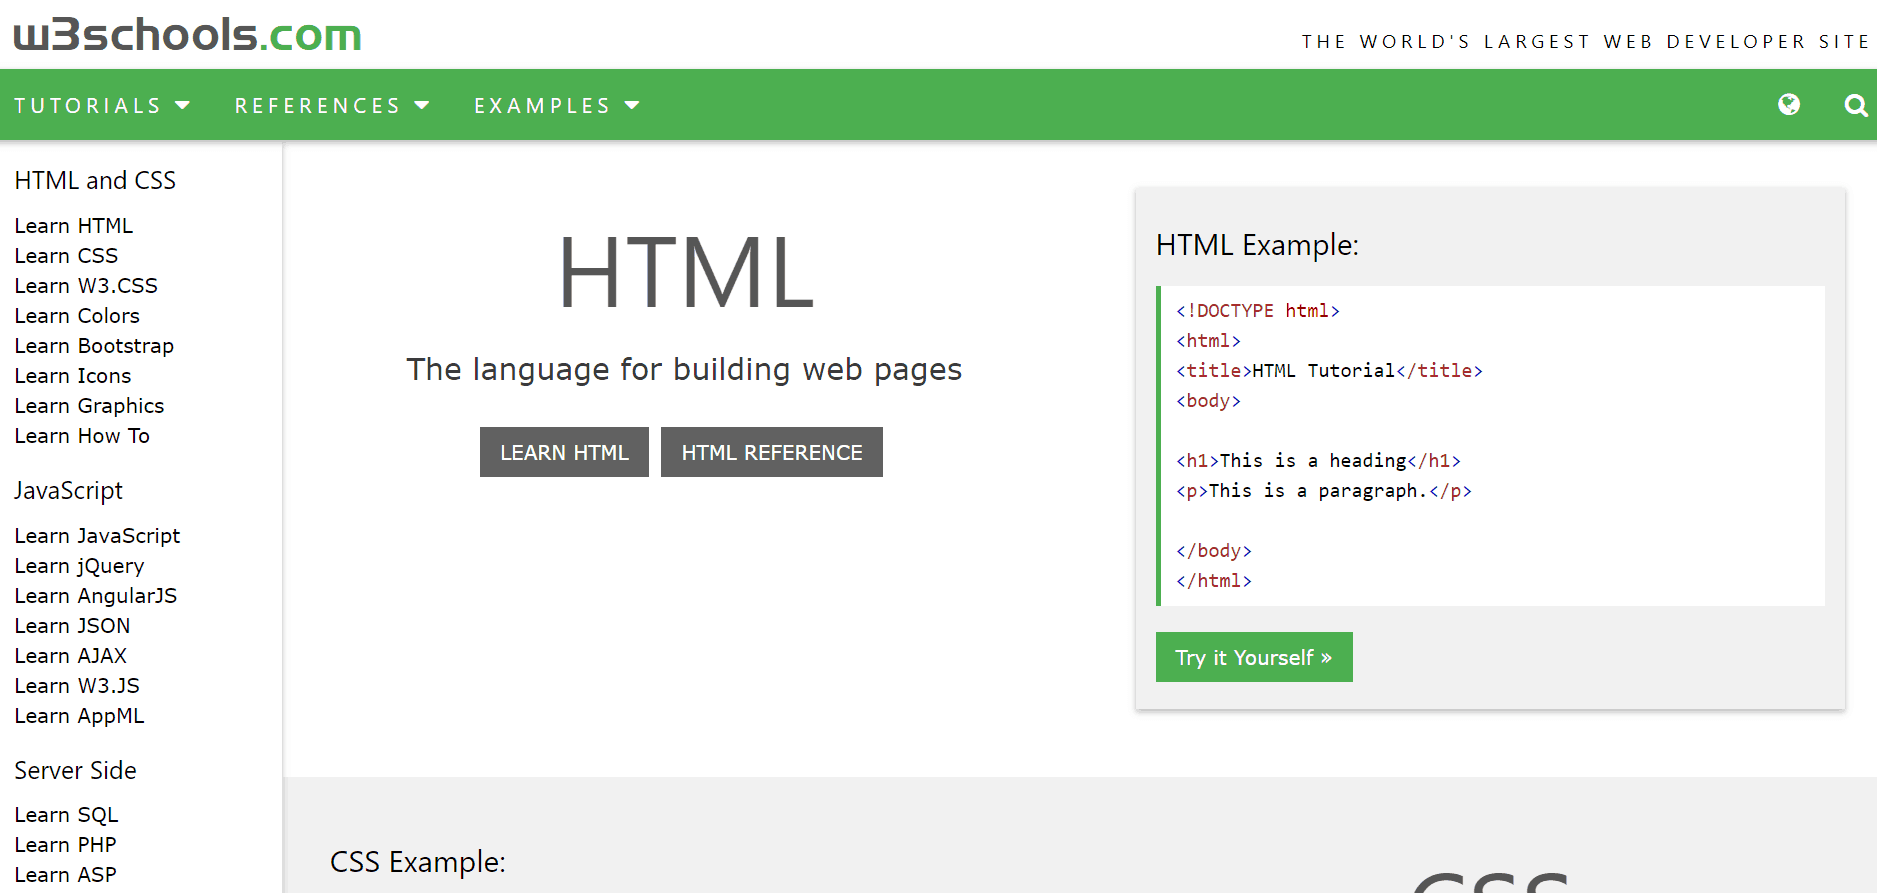Open Learn jQuery link
1877x893 pixels.
tap(79, 566)
